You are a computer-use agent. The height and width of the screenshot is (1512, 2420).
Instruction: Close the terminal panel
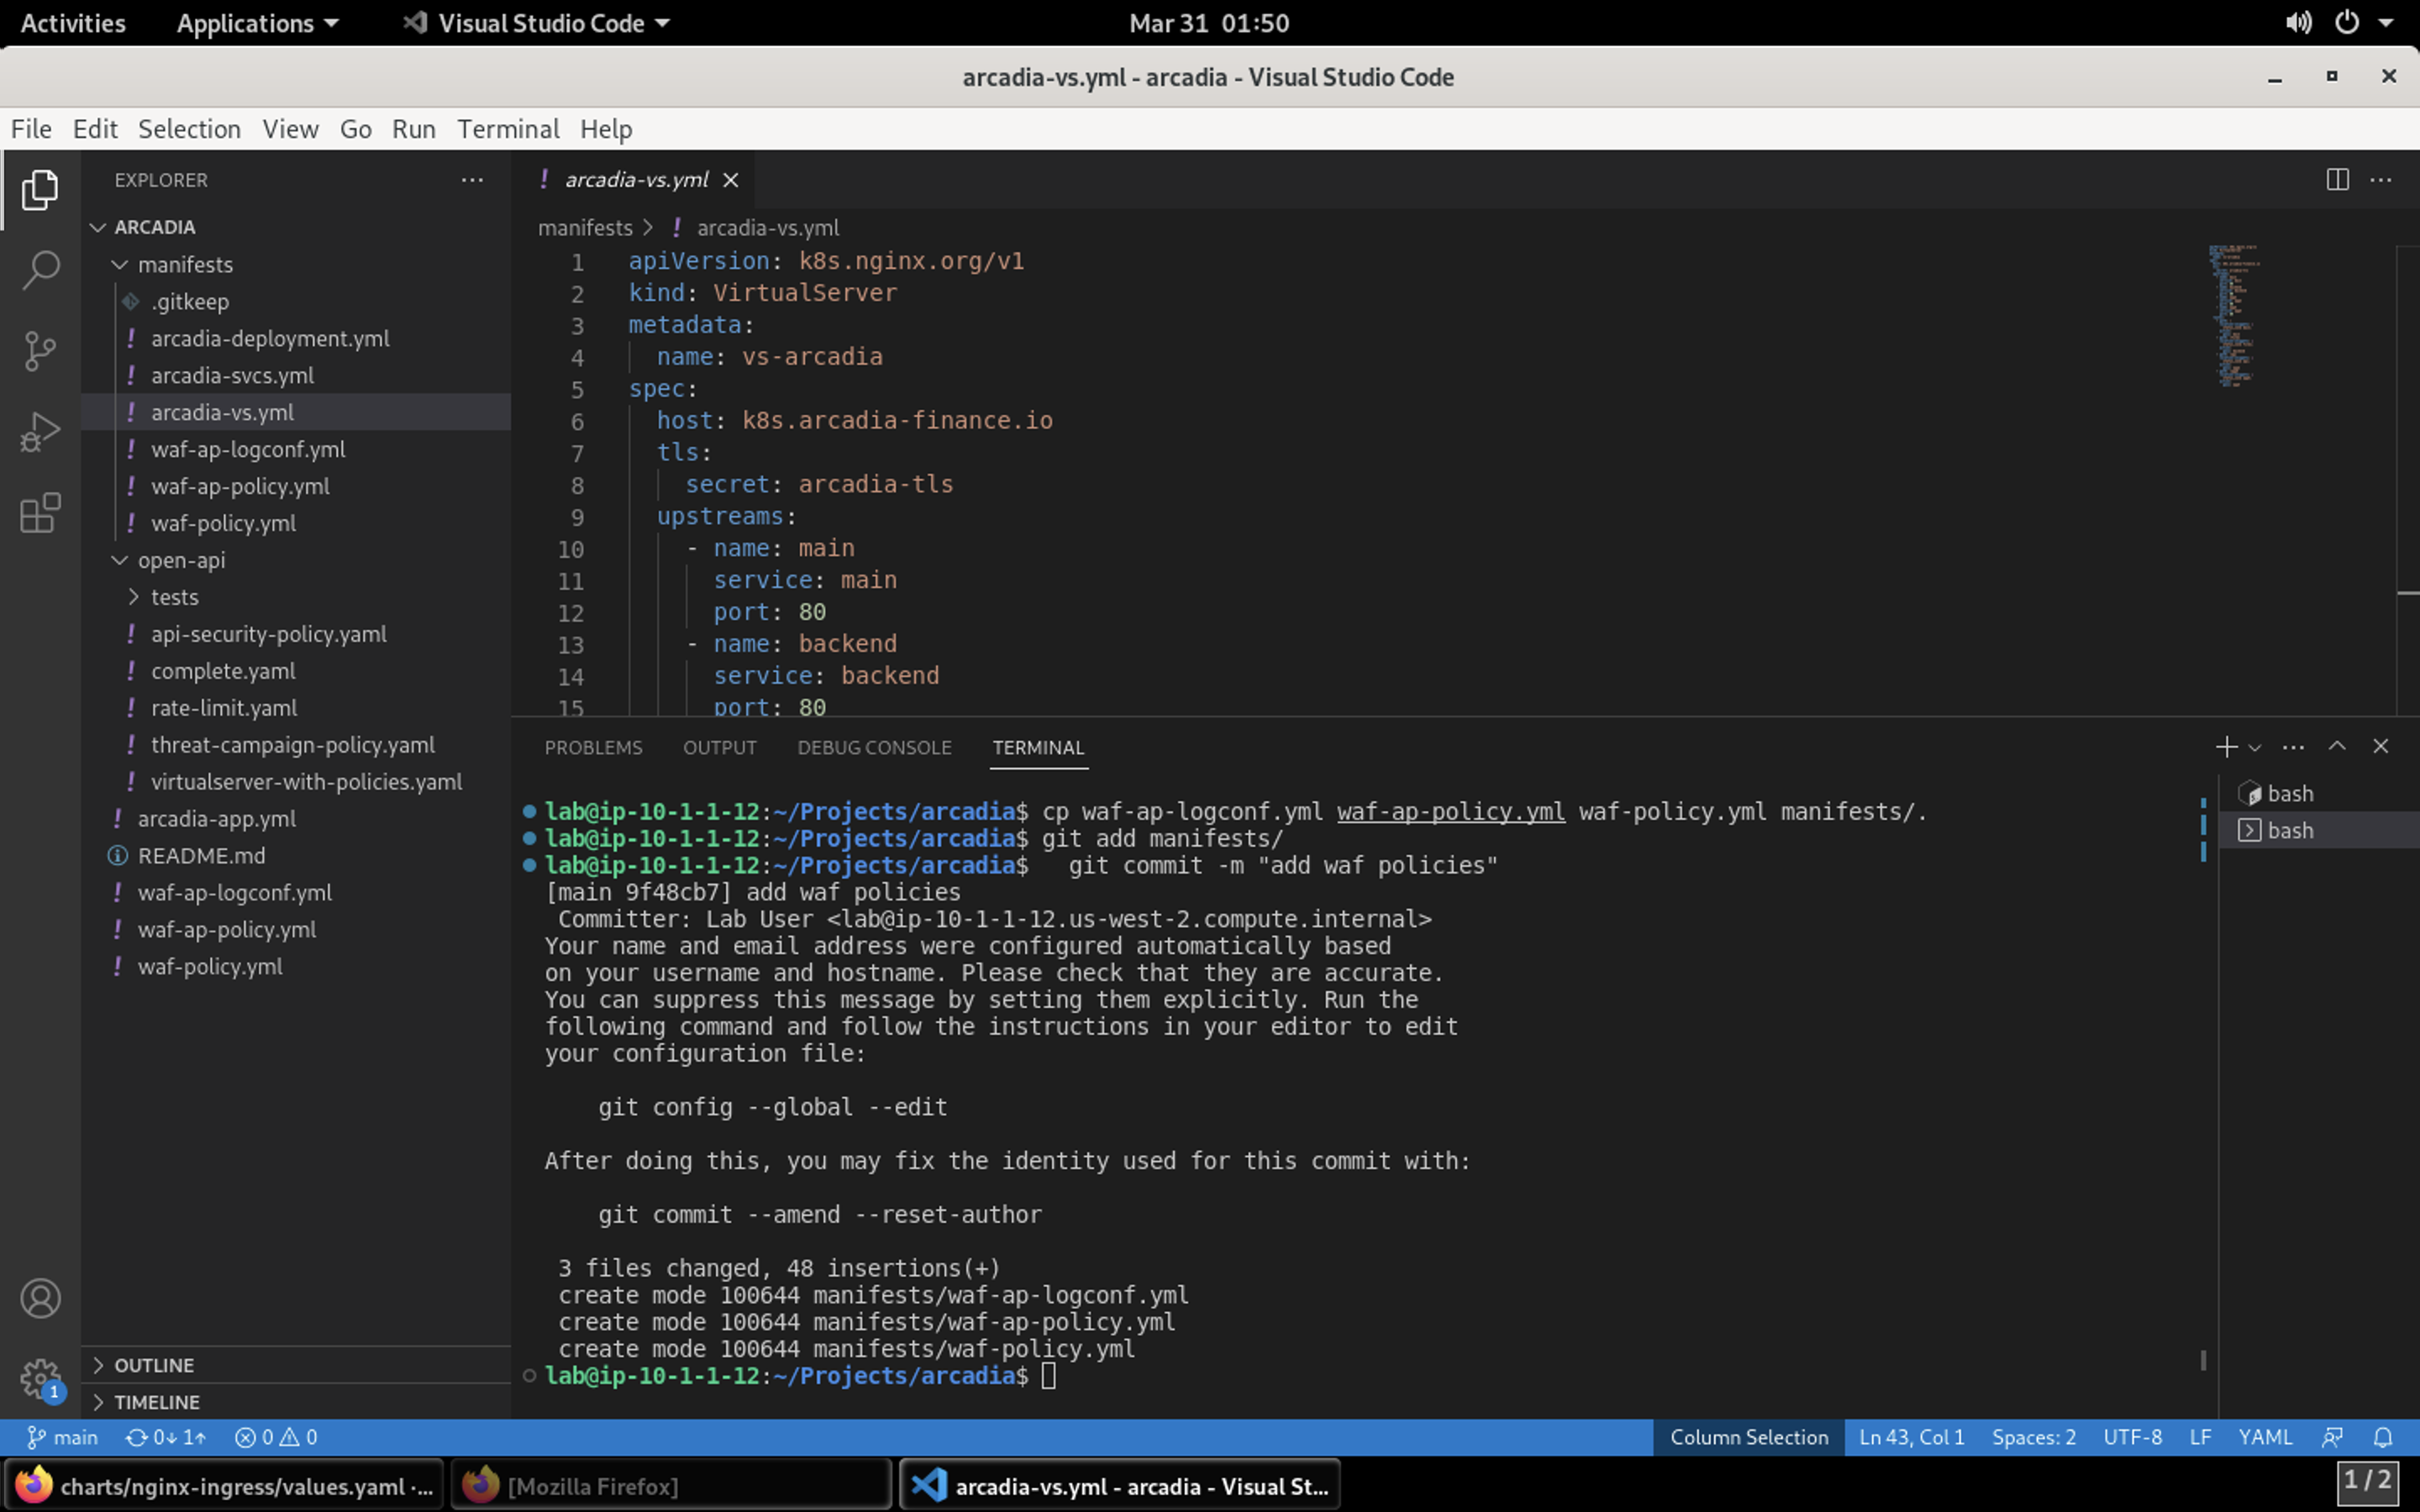pyautogui.click(x=2380, y=747)
